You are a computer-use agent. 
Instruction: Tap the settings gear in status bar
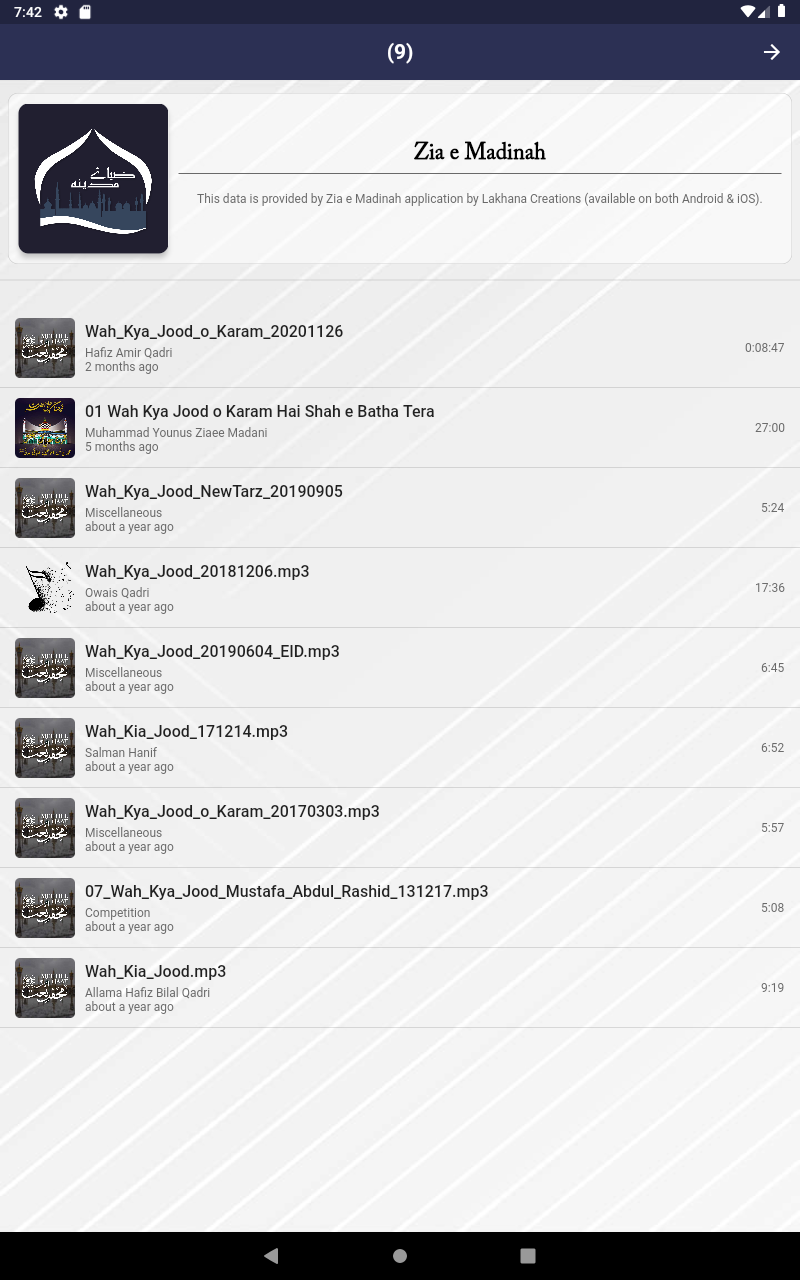pyautogui.click(x=61, y=12)
